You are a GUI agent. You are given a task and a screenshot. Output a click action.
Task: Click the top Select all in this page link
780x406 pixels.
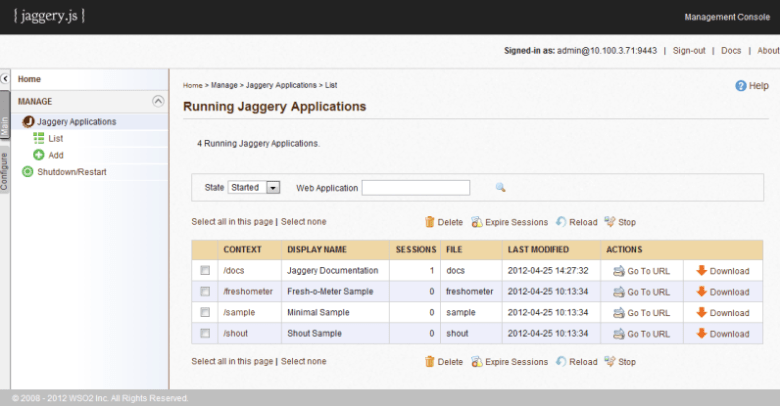pos(231,222)
